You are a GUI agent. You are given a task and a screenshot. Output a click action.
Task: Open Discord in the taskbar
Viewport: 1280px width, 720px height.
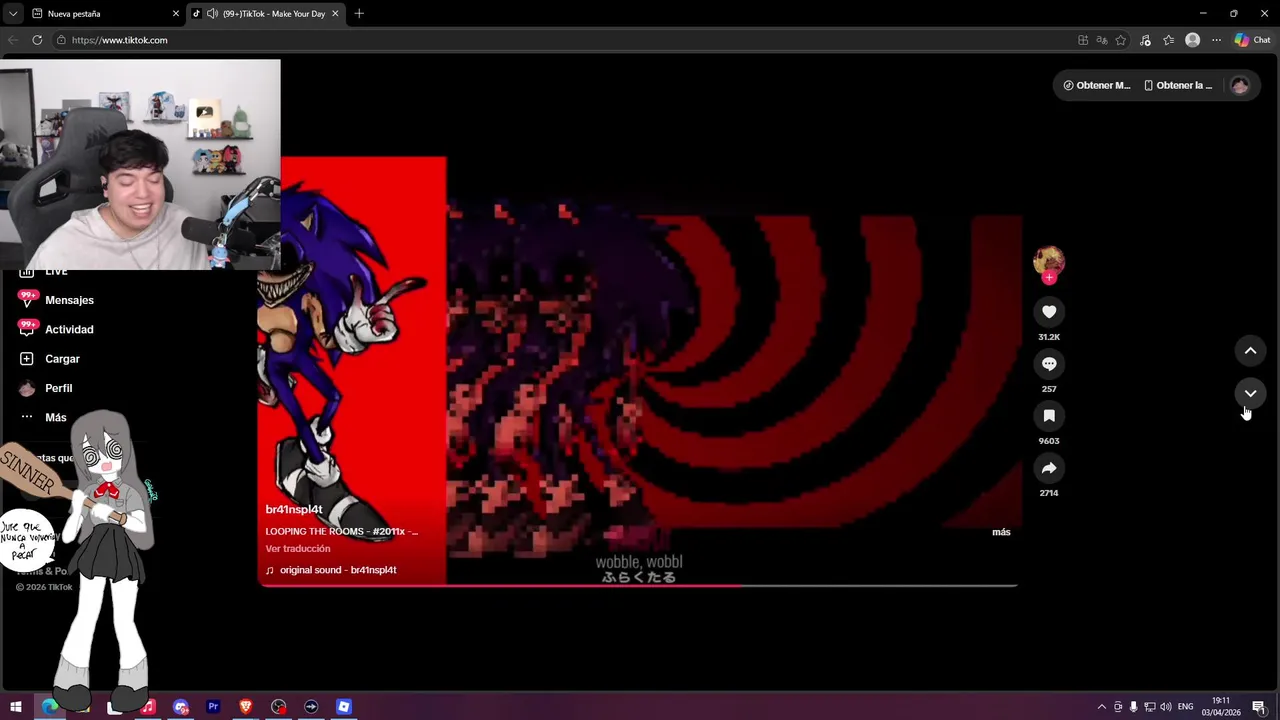[181, 707]
